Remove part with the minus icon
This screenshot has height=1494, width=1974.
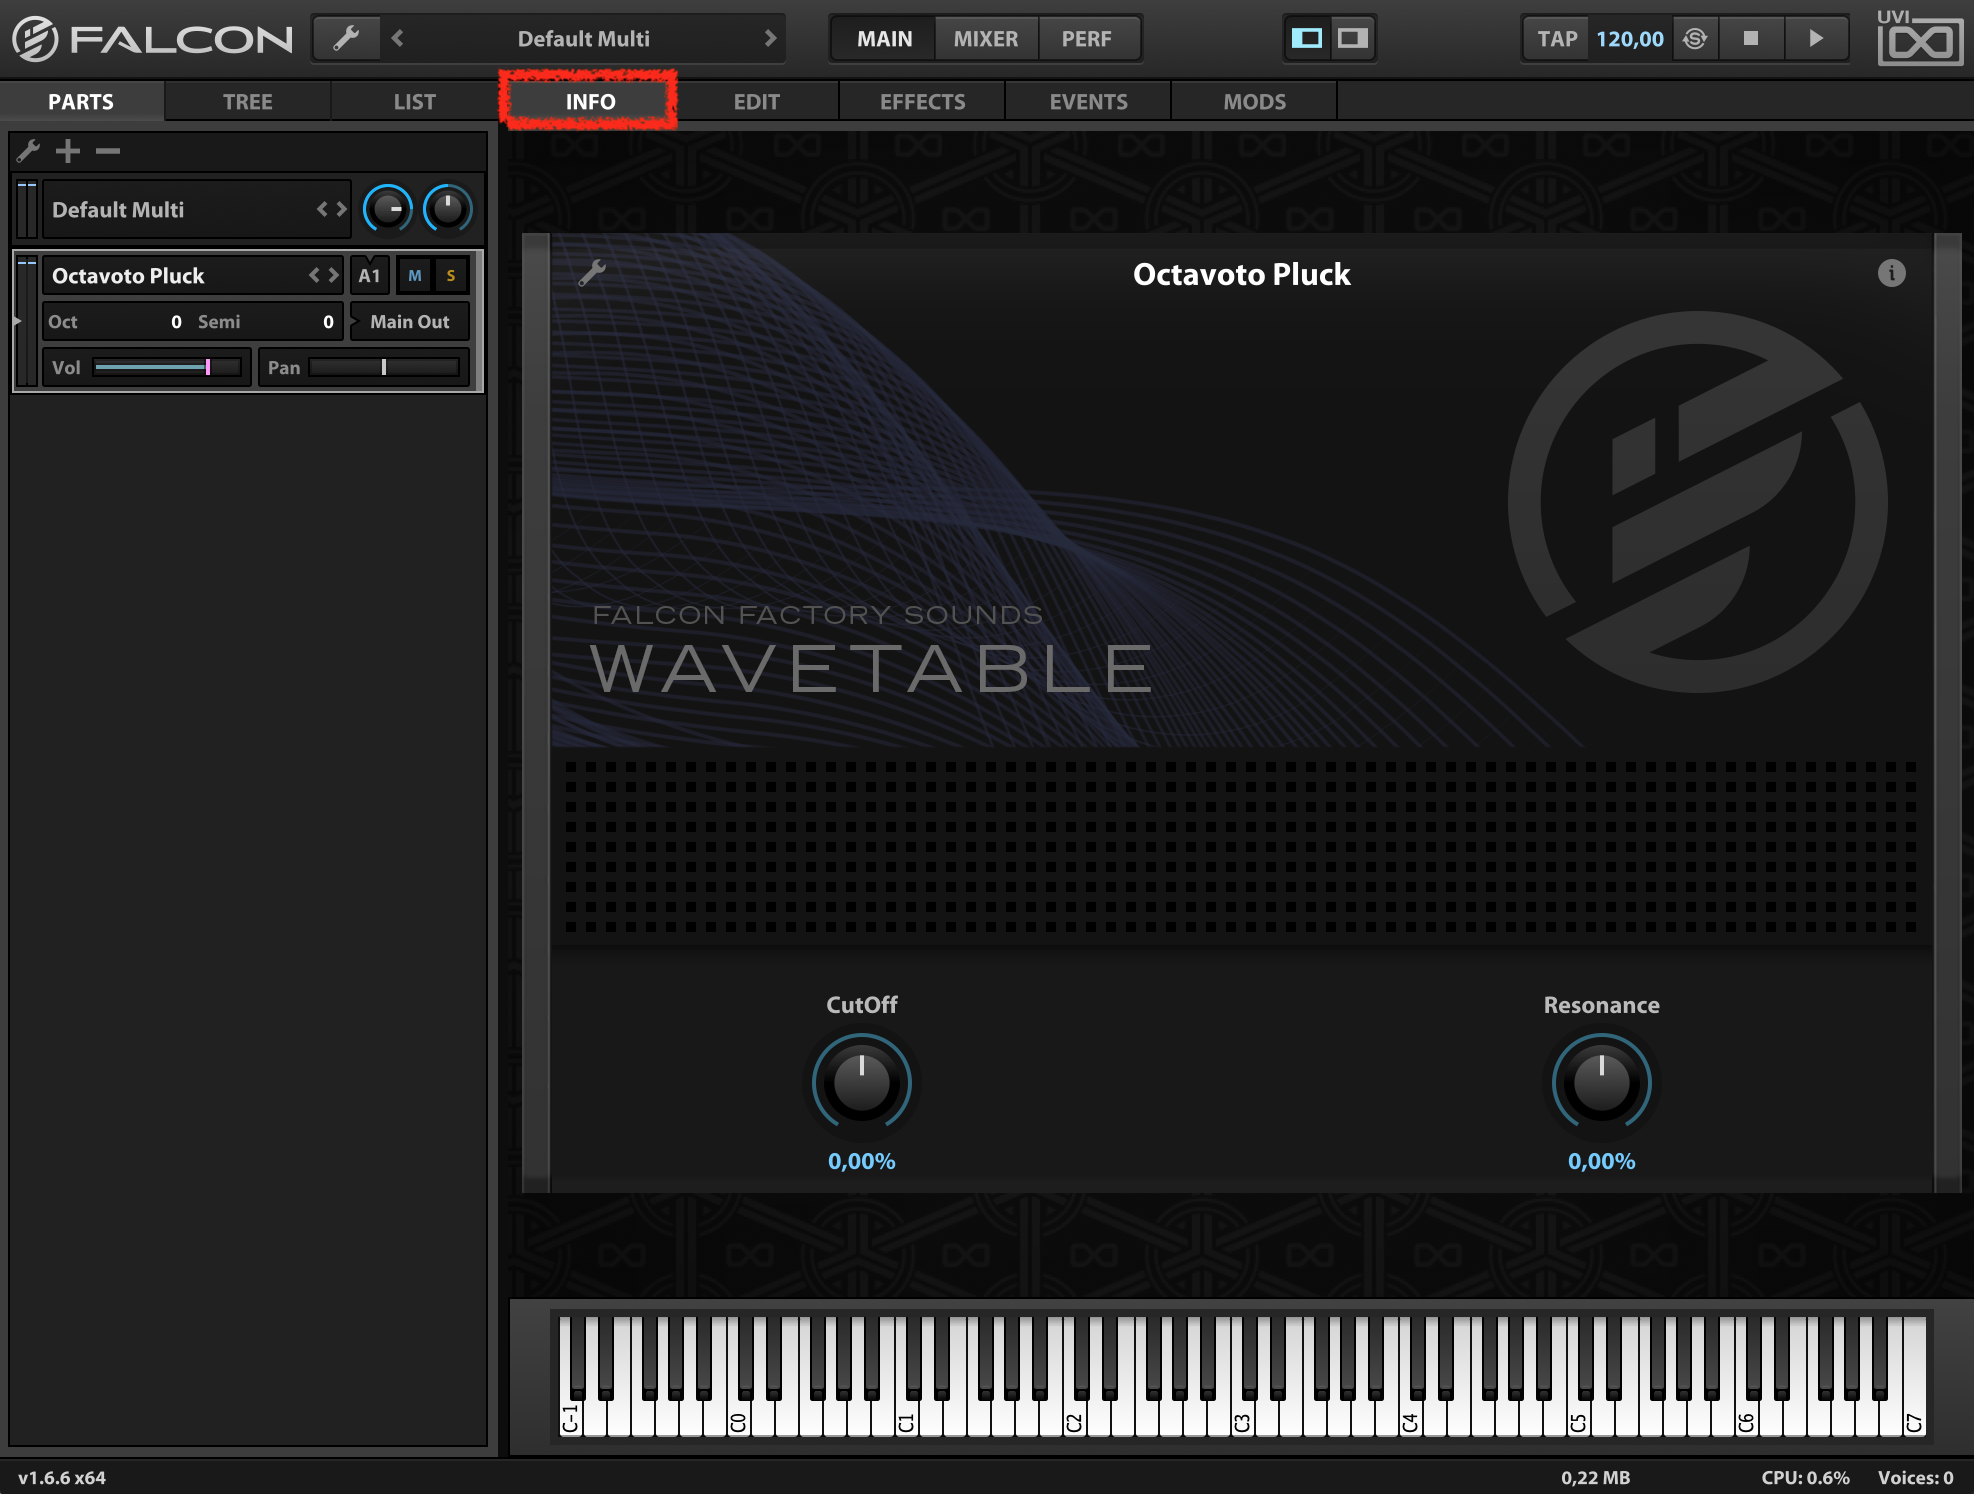pos(108,151)
